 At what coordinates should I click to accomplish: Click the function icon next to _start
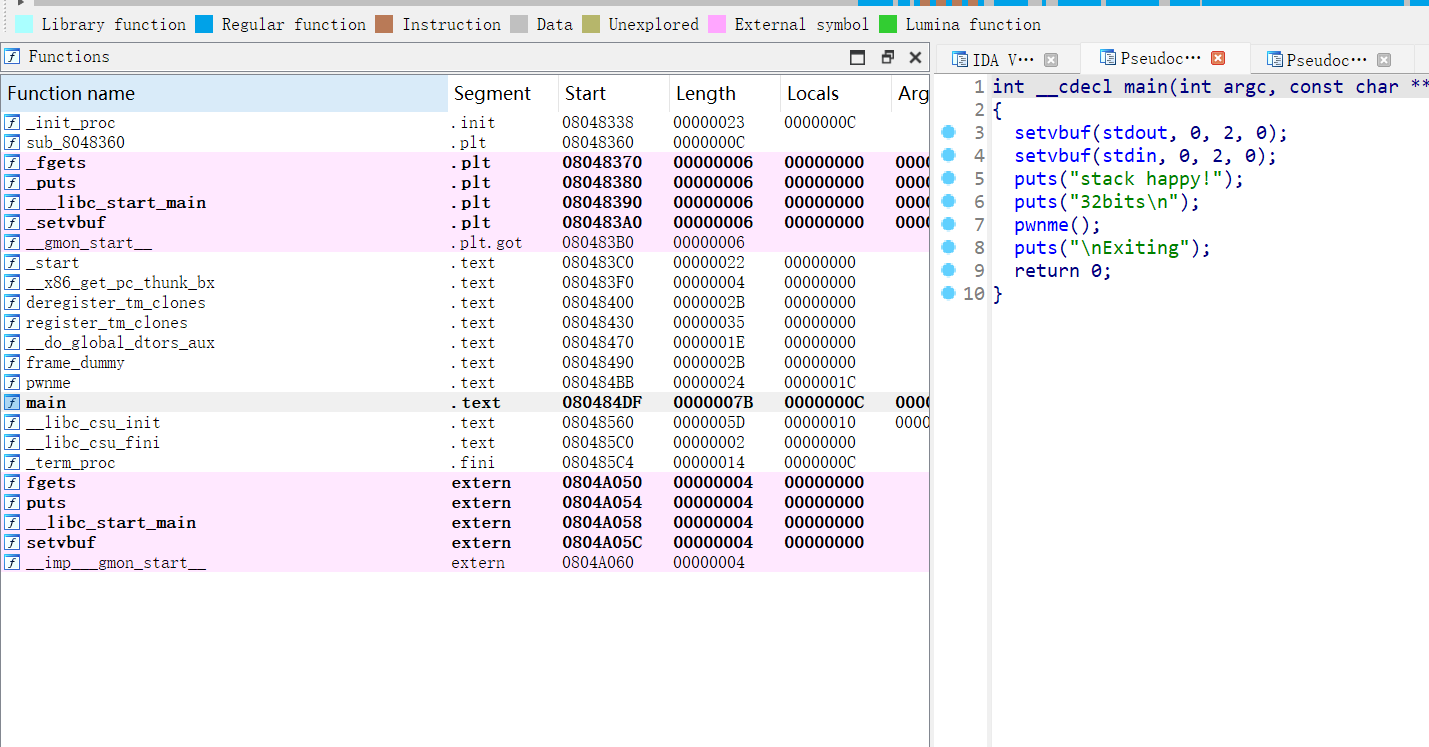click(12, 263)
